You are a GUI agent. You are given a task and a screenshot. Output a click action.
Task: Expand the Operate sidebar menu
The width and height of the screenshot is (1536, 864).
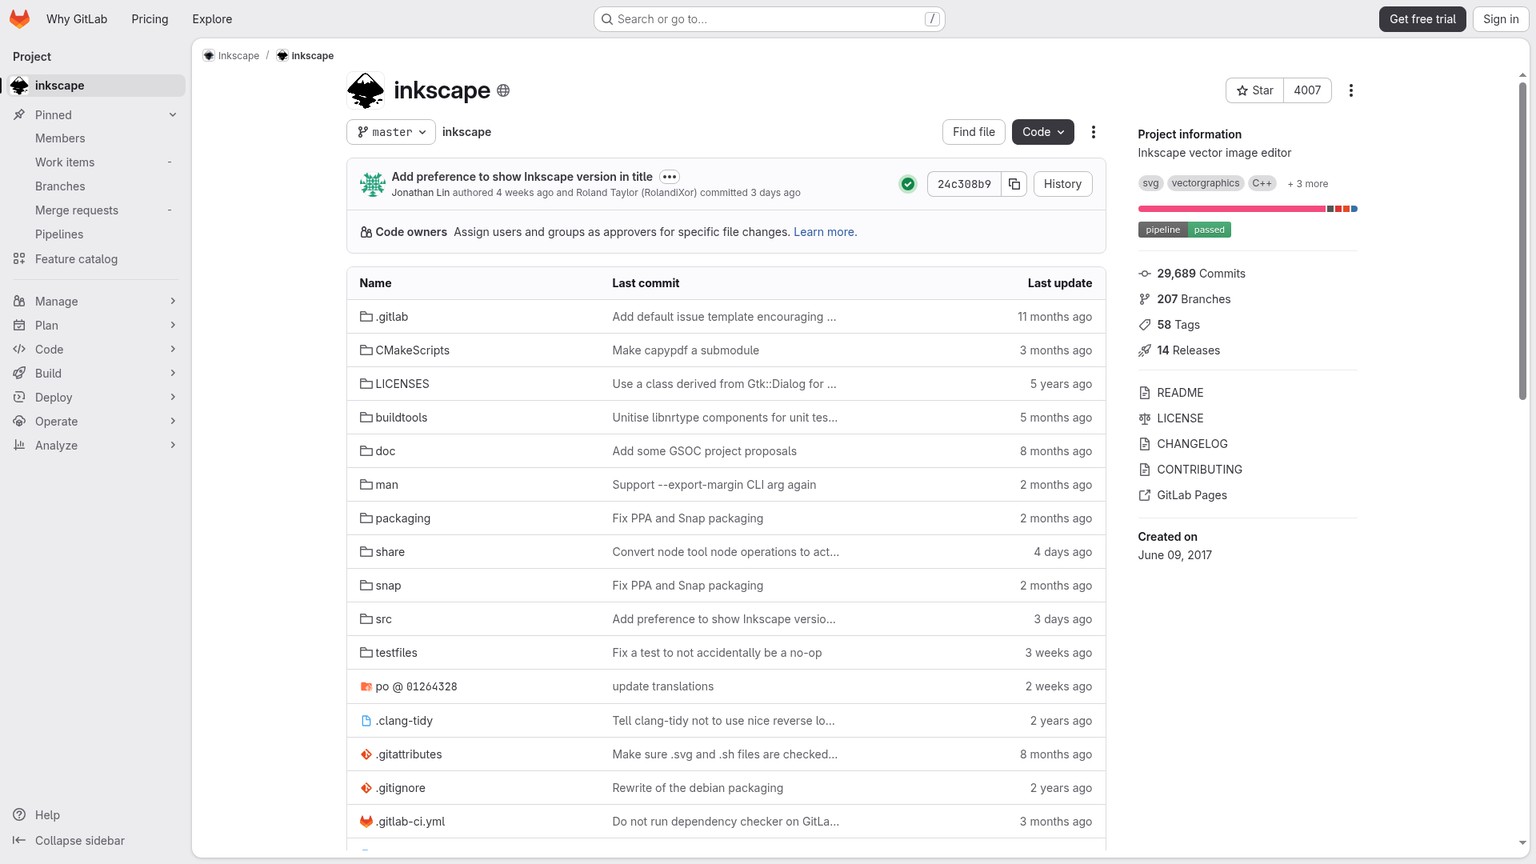tap(94, 421)
